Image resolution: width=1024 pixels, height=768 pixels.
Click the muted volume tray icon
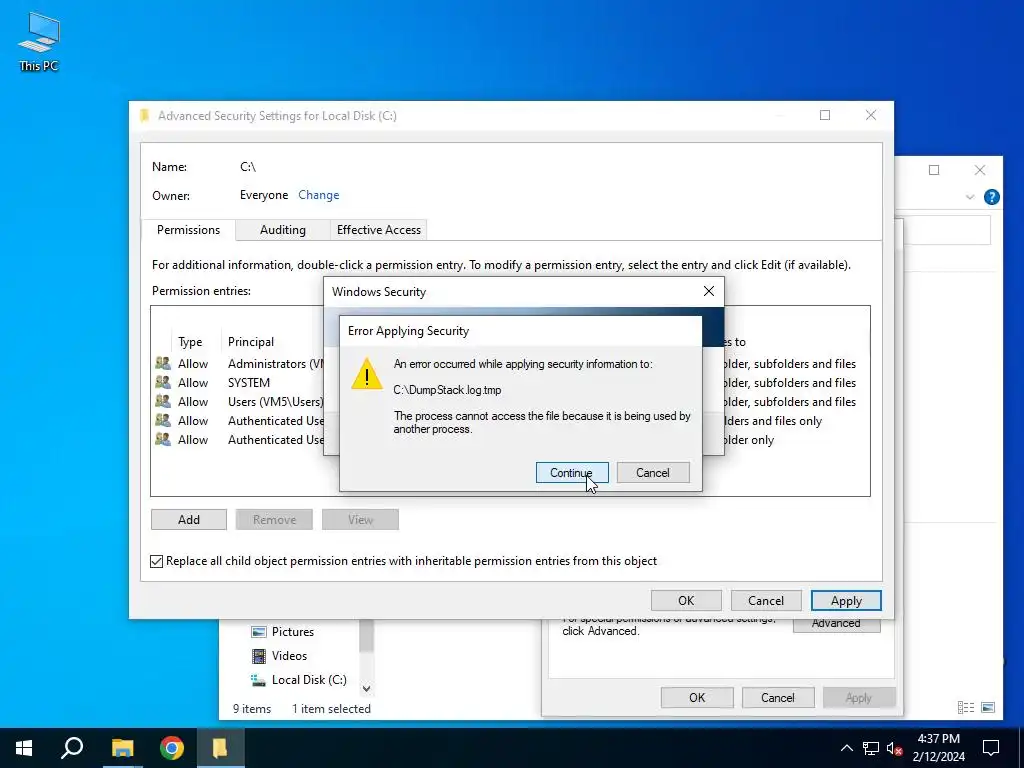tap(895, 748)
